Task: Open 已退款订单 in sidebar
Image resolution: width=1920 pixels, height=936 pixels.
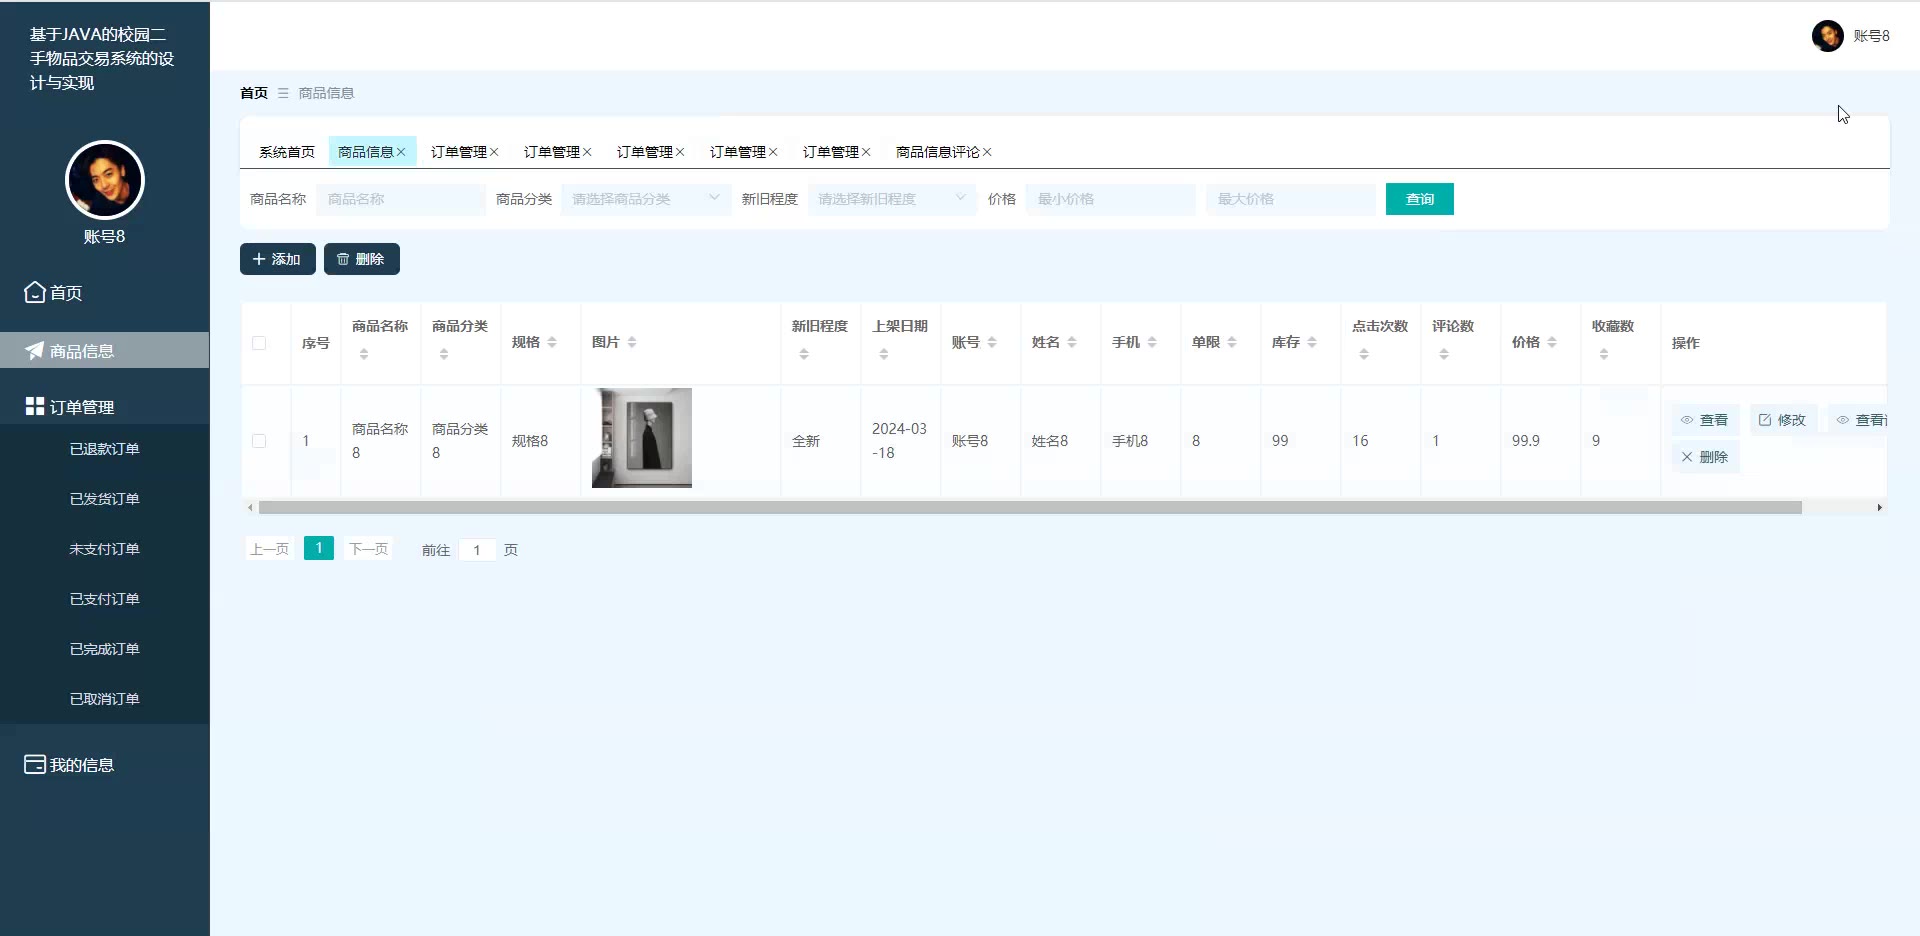Action: pyautogui.click(x=105, y=449)
